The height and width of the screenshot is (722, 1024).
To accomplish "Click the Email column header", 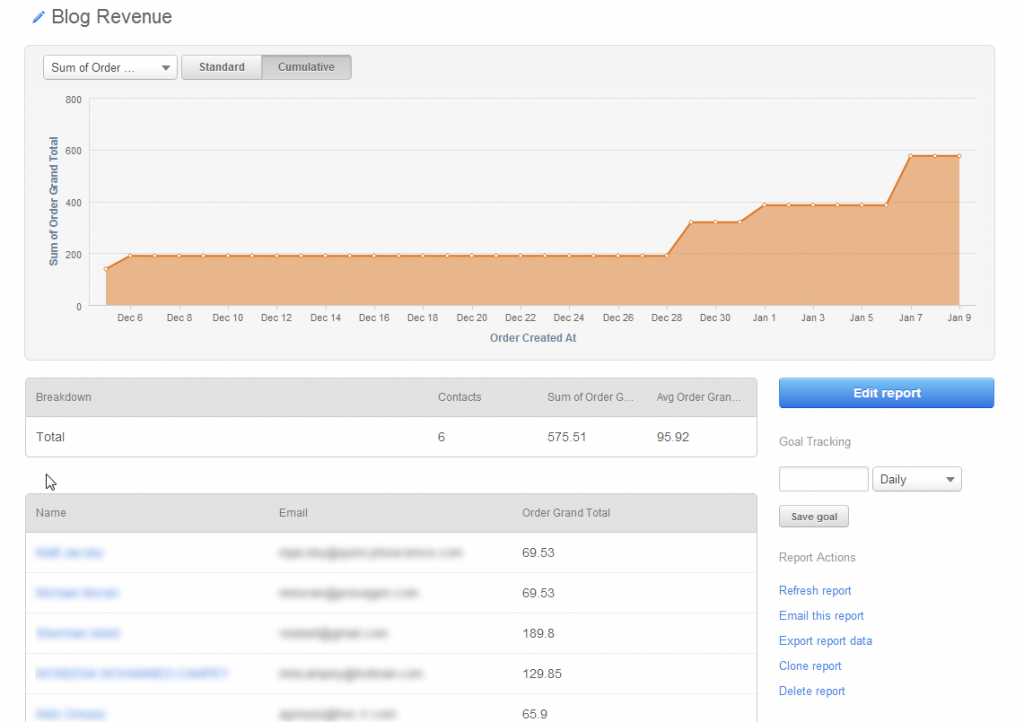I will click(293, 513).
